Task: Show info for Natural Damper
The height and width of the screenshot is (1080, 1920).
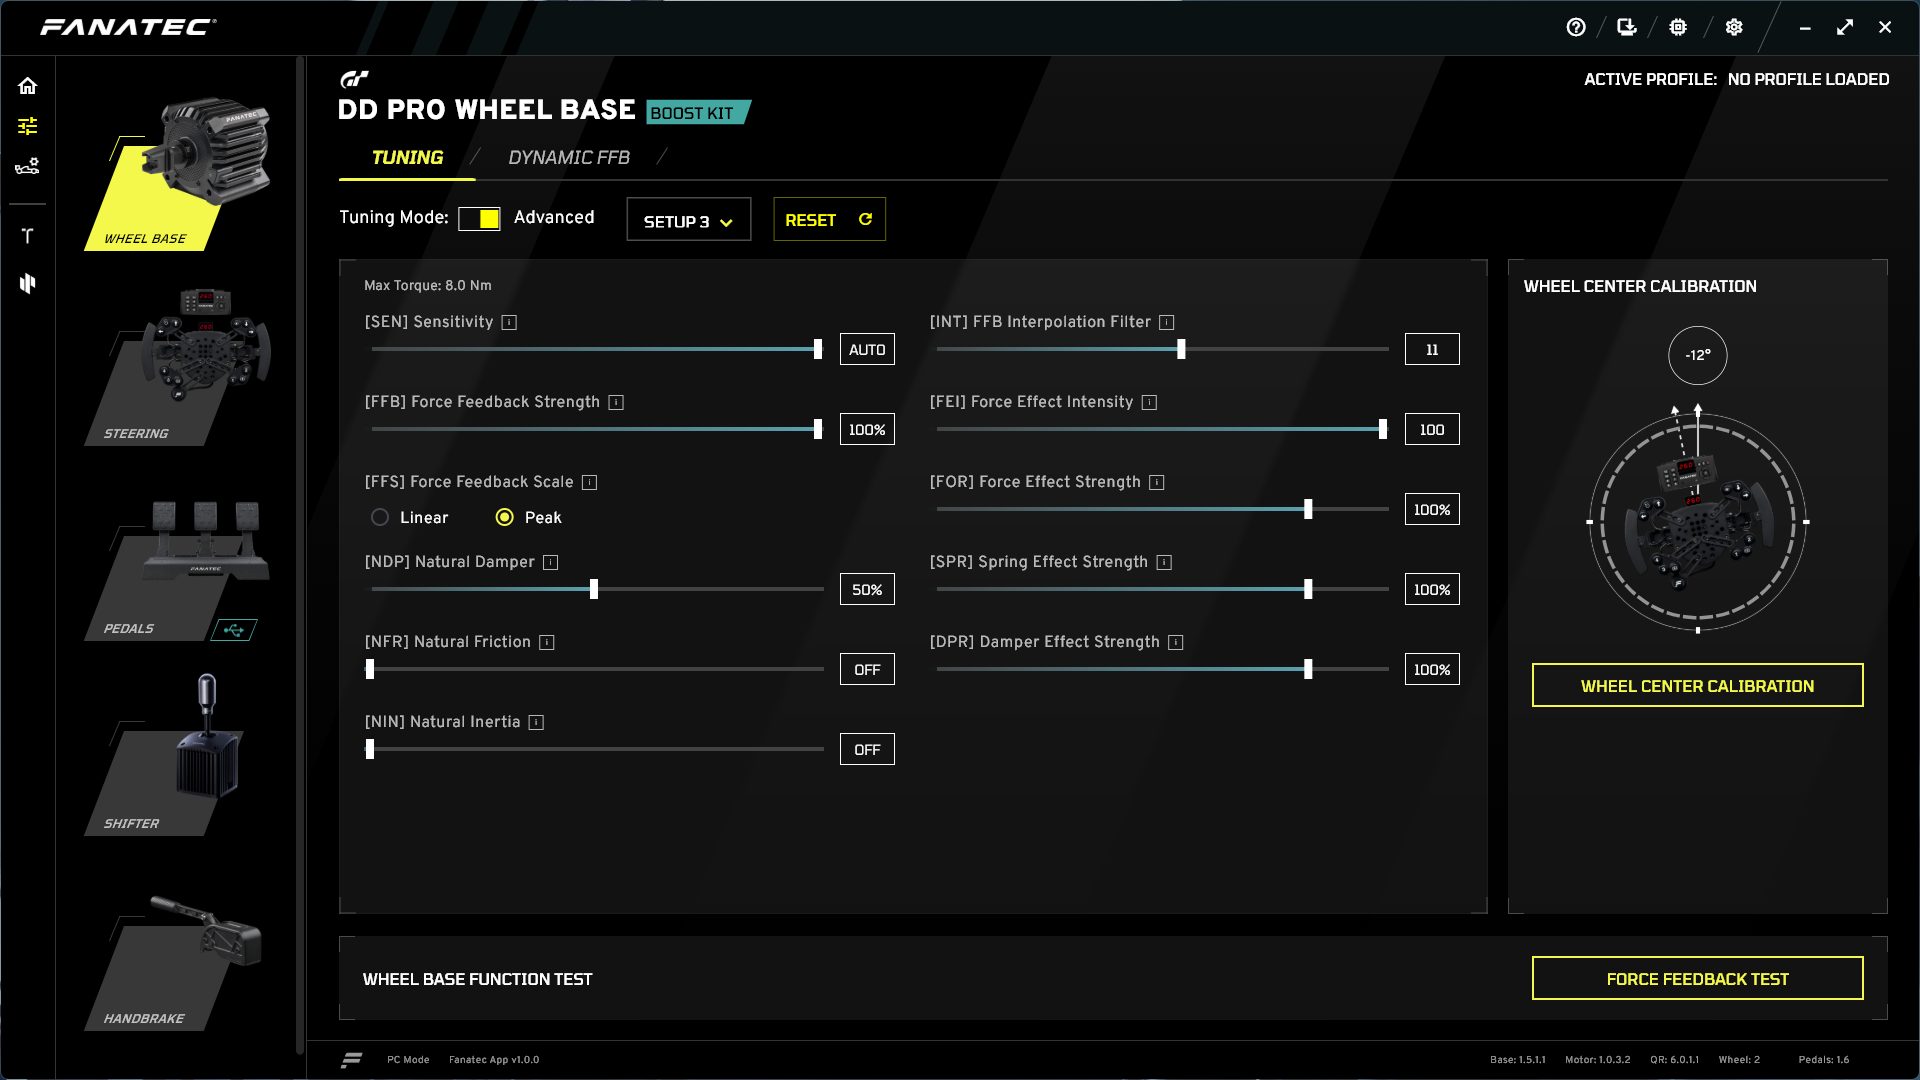Action: pyautogui.click(x=550, y=562)
